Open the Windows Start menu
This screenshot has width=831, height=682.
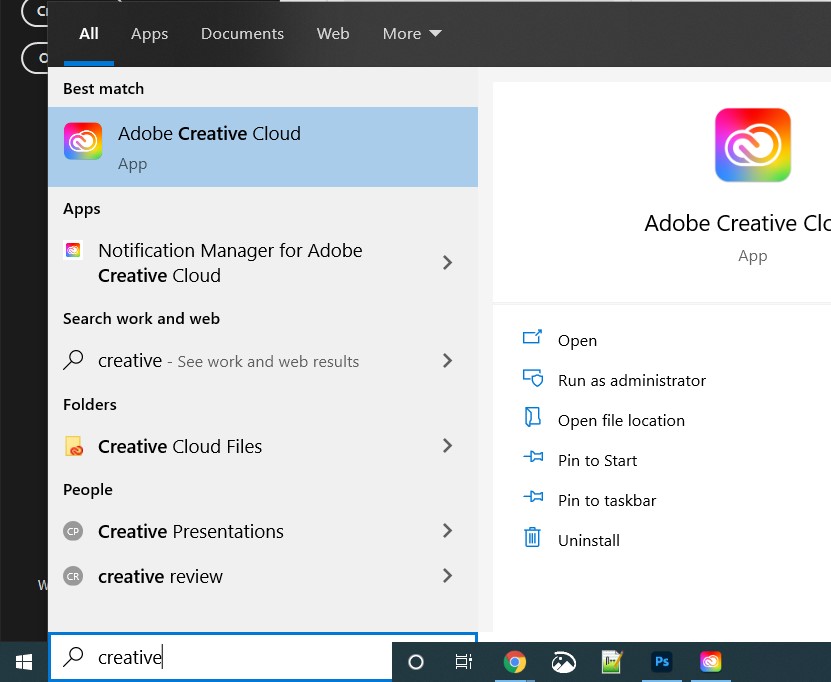click(x=24, y=662)
